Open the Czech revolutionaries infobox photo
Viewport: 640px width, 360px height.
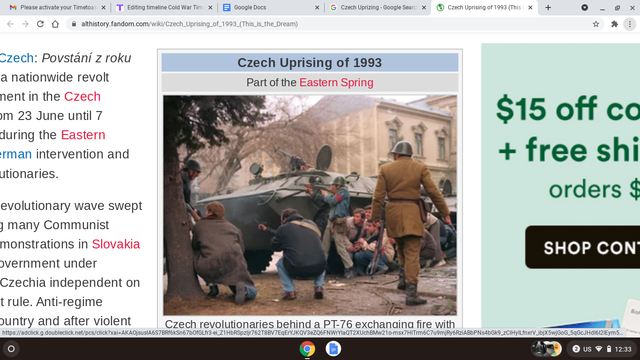(x=310, y=205)
